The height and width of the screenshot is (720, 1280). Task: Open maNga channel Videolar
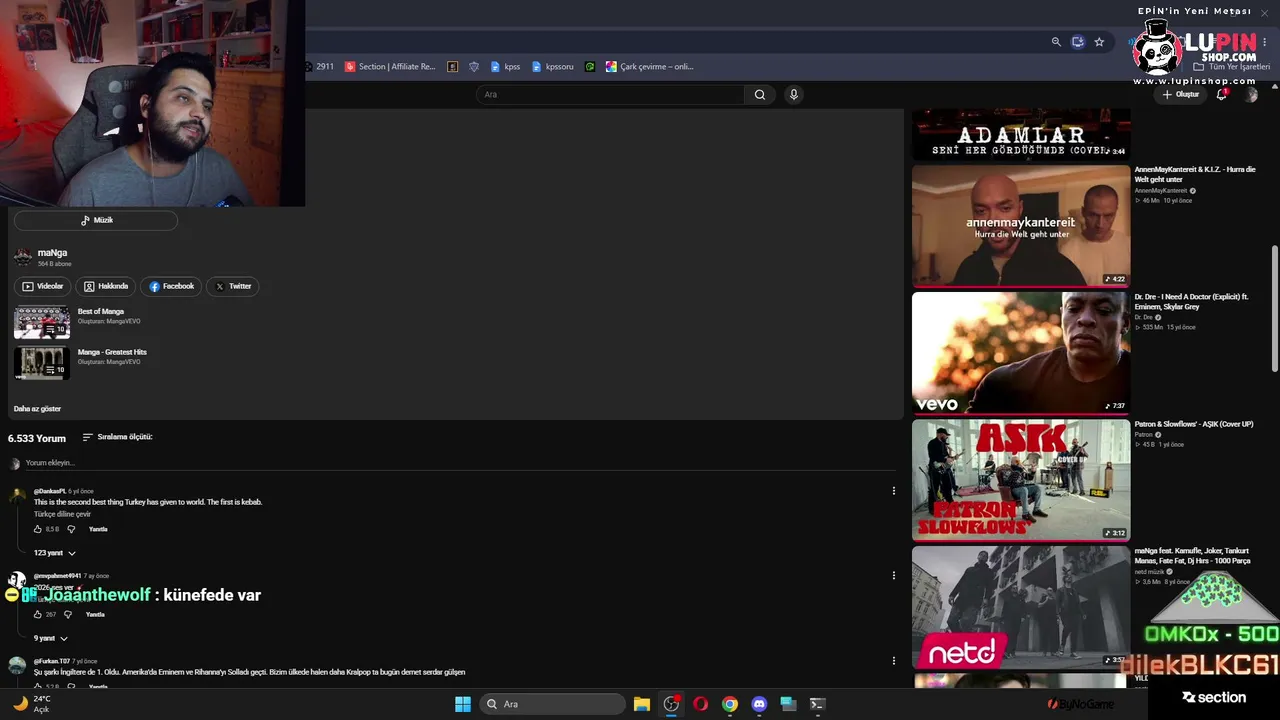[43, 286]
